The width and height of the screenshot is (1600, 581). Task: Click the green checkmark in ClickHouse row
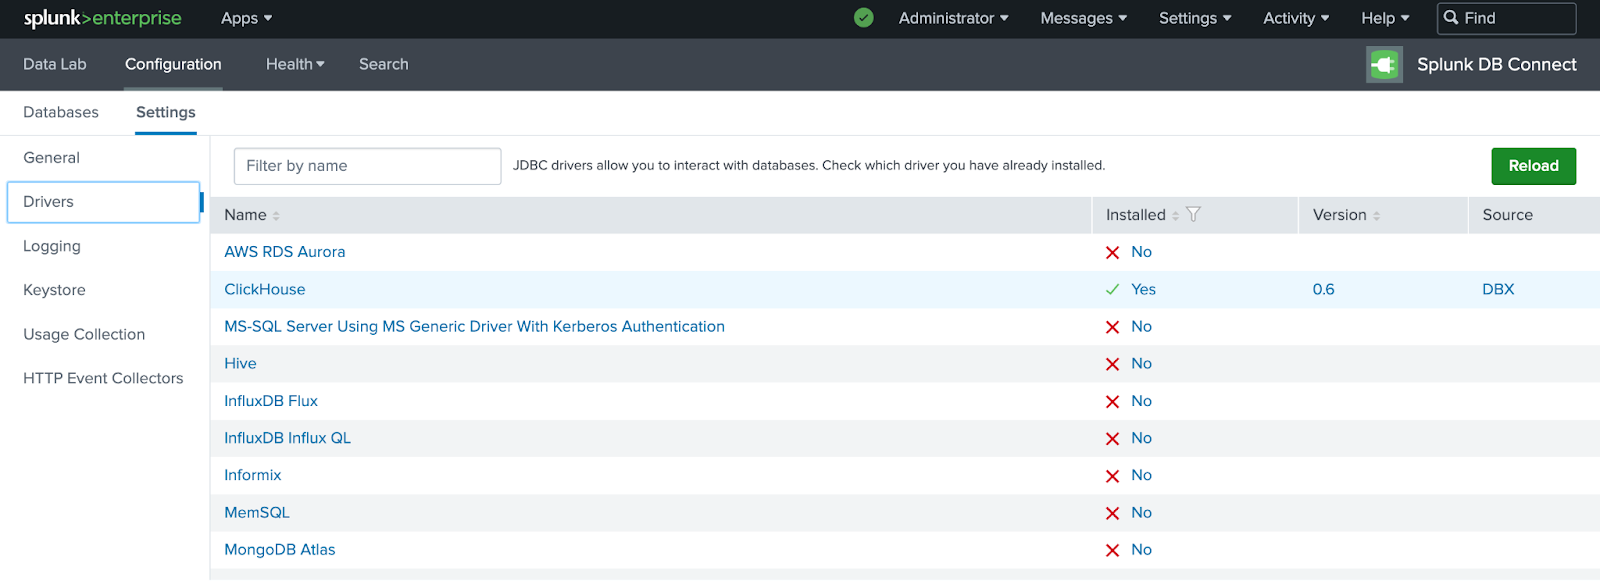(x=1112, y=290)
